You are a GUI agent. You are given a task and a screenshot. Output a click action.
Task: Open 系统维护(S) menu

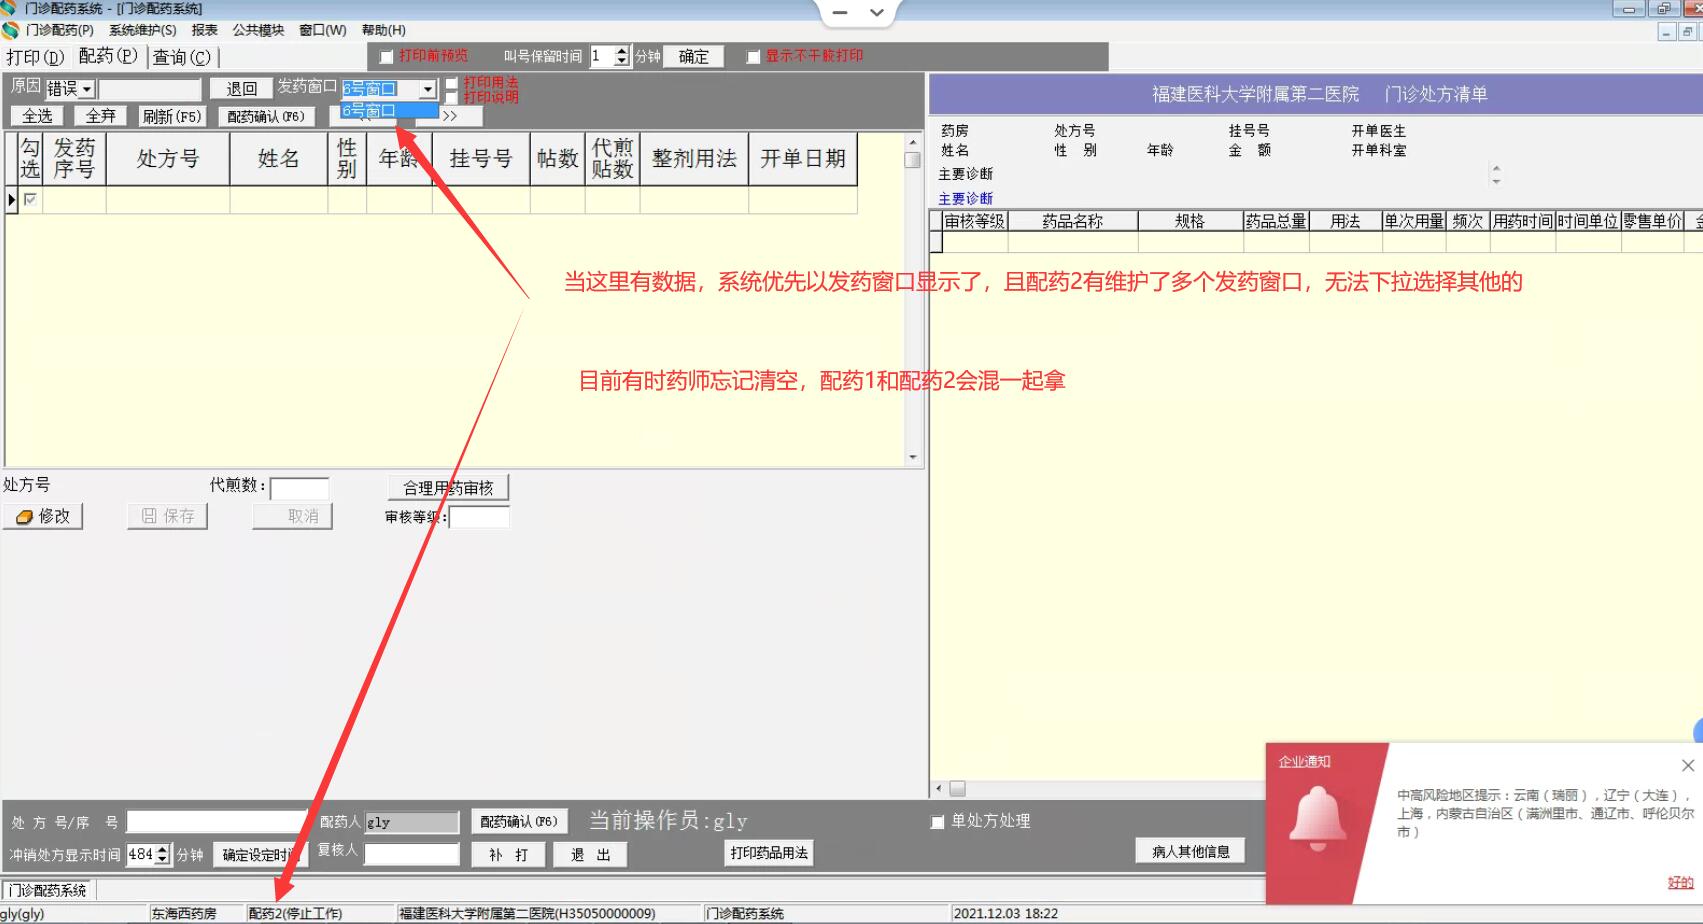(142, 30)
